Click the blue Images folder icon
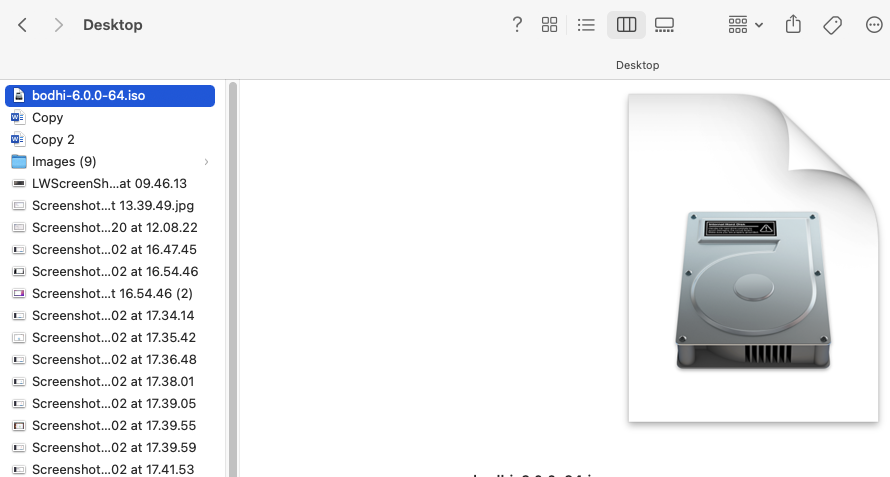The image size is (890, 477). click(x=19, y=162)
